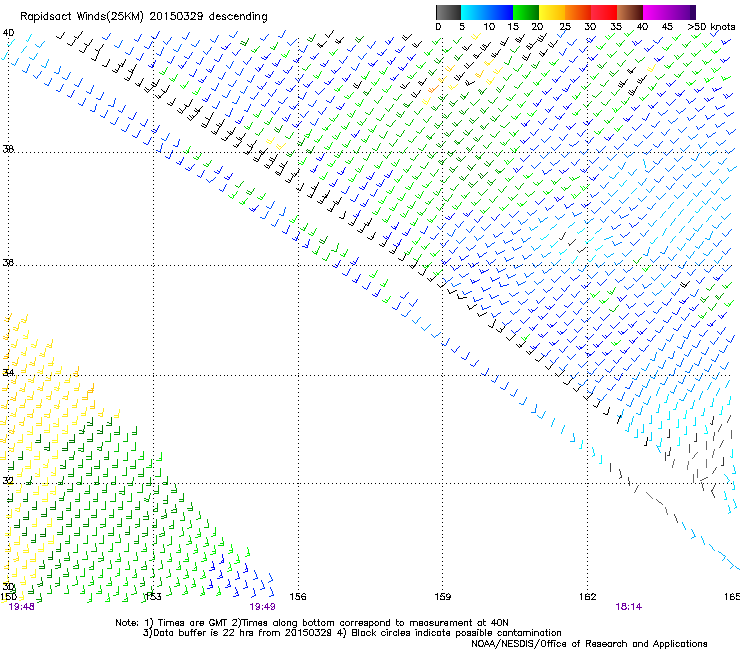
Task: Click the green 15-20 knots color bar segment
Action: pyautogui.click(x=526, y=12)
